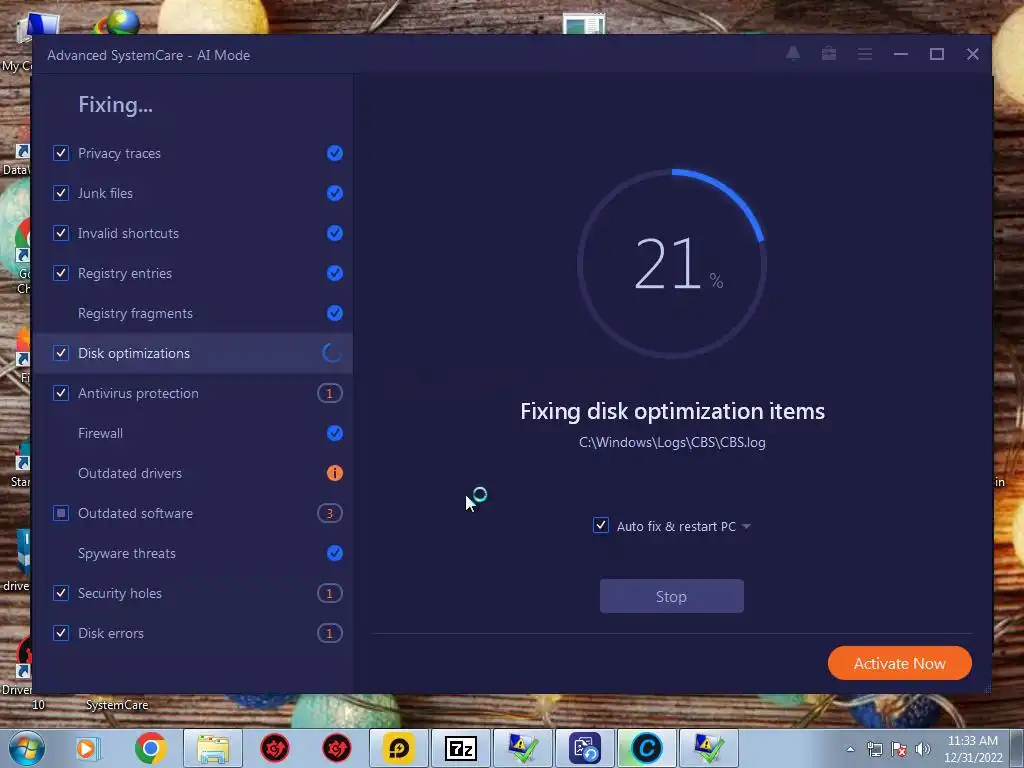Uncheck Security holes checkbox
1024x768 pixels.
(x=61, y=593)
